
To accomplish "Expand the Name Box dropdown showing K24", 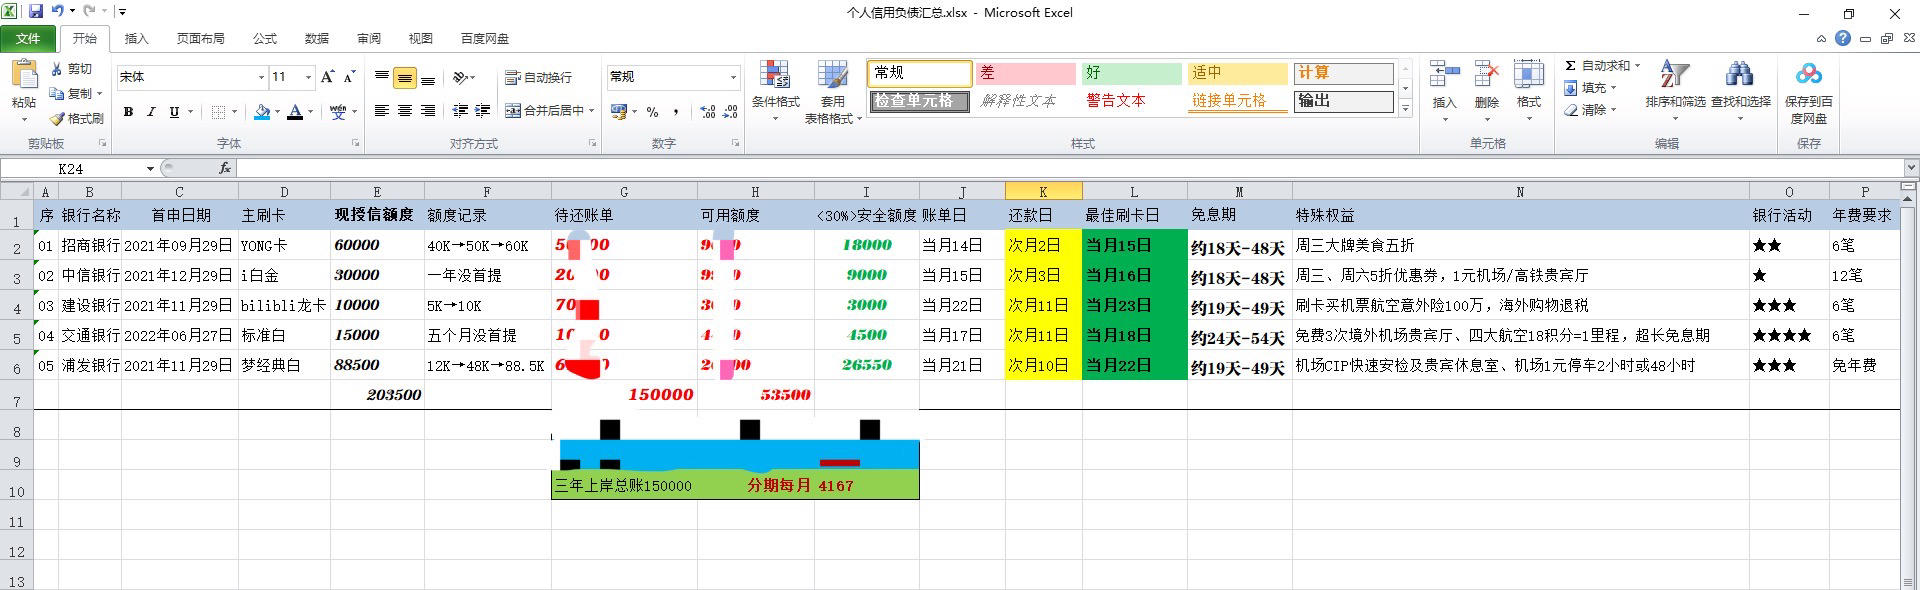I will pyautogui.click(x=150, y=168).
